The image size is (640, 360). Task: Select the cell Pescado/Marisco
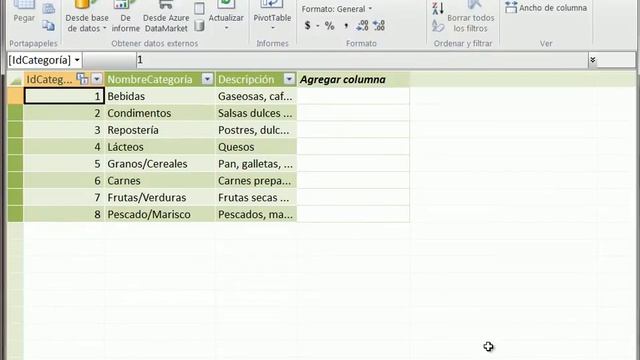160,214
